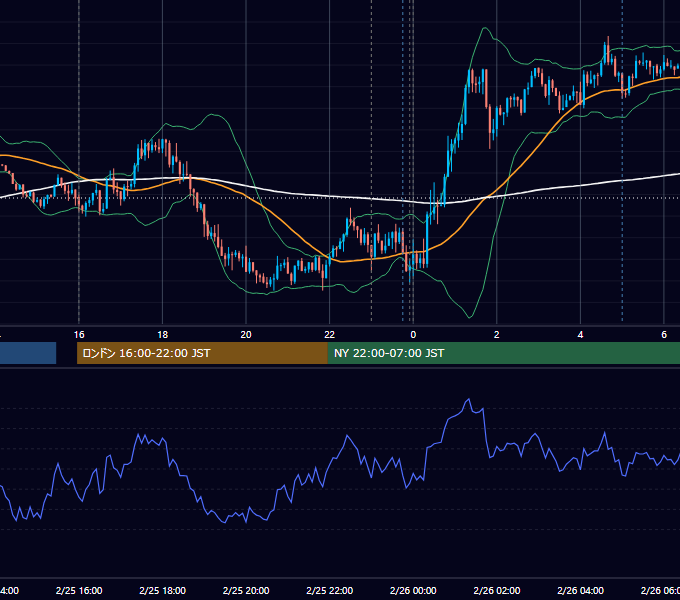The width and height of the screenshot is (680, 600).
Task: Select the ロンドン 16:00-22:00 JST session bar
Action: pos(202,353)
